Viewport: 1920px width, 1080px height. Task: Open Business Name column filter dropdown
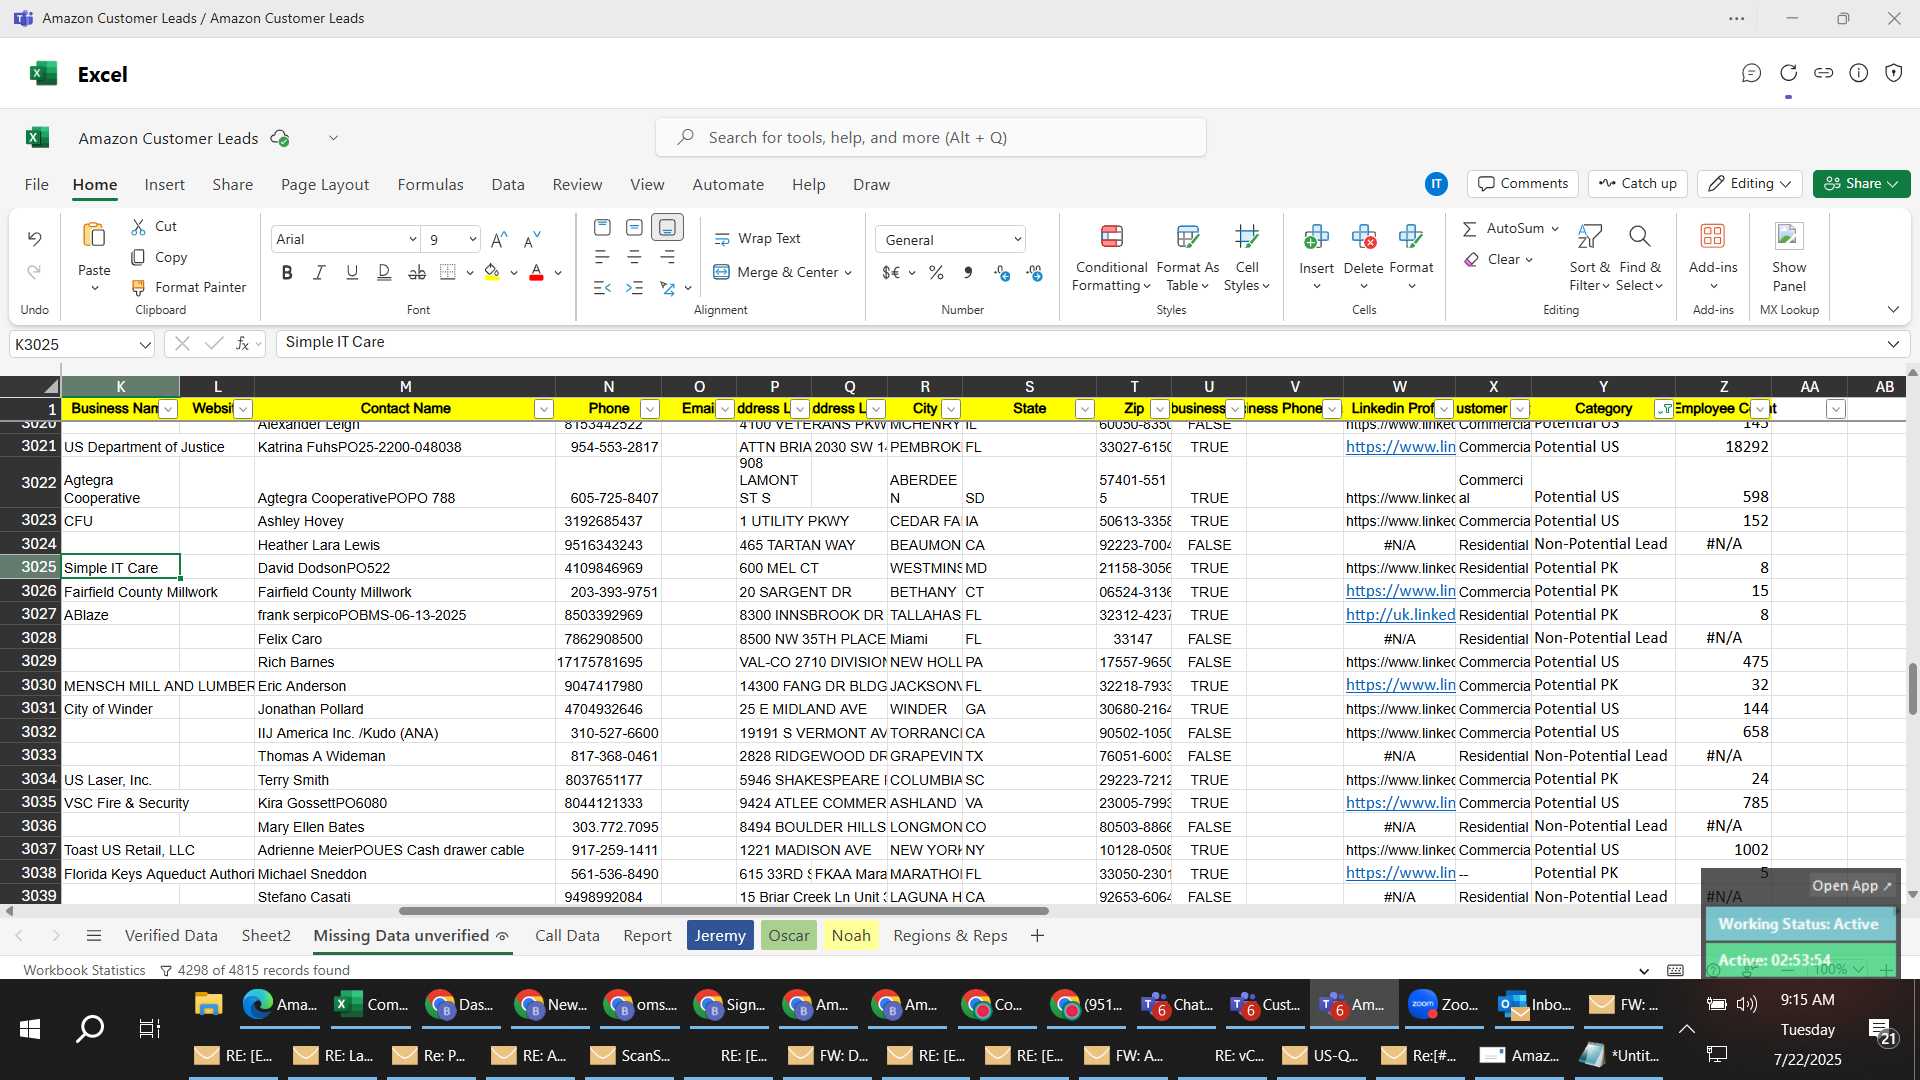[x=168, y=409]
